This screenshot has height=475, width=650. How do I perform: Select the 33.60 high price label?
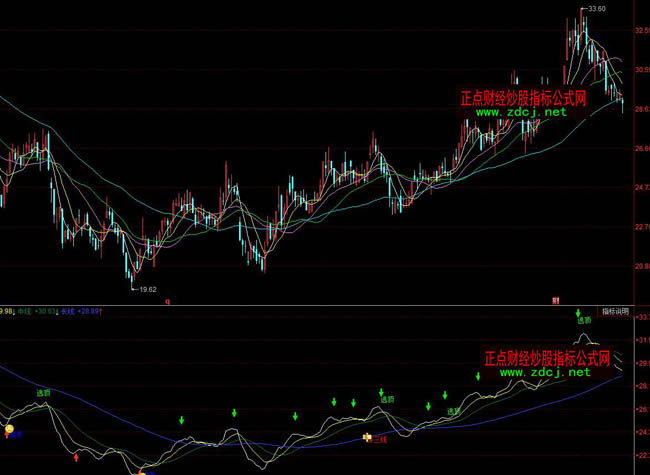596,9
